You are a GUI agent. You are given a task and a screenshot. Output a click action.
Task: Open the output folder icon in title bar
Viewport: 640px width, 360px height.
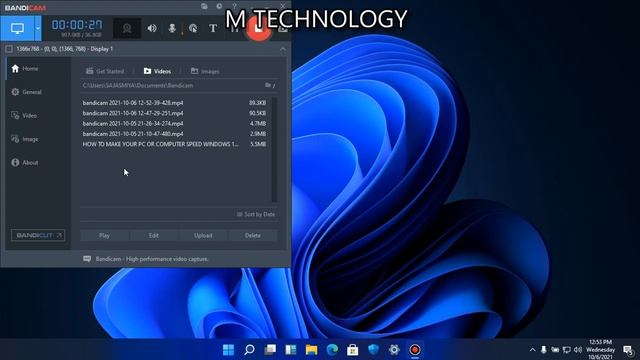(x=204, y=6)
